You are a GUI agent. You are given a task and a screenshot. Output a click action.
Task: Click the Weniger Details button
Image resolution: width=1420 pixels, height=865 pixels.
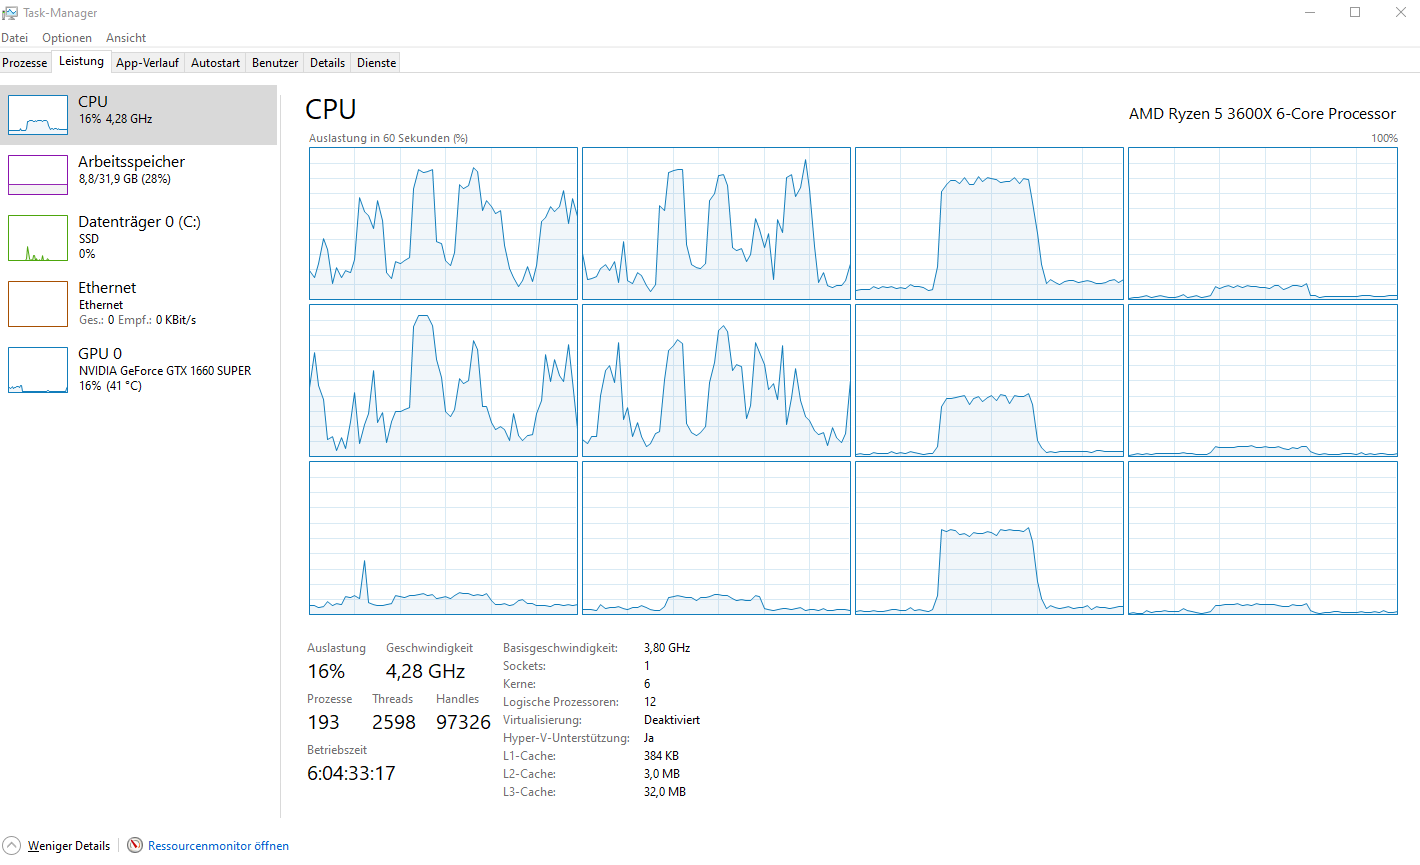69,846
